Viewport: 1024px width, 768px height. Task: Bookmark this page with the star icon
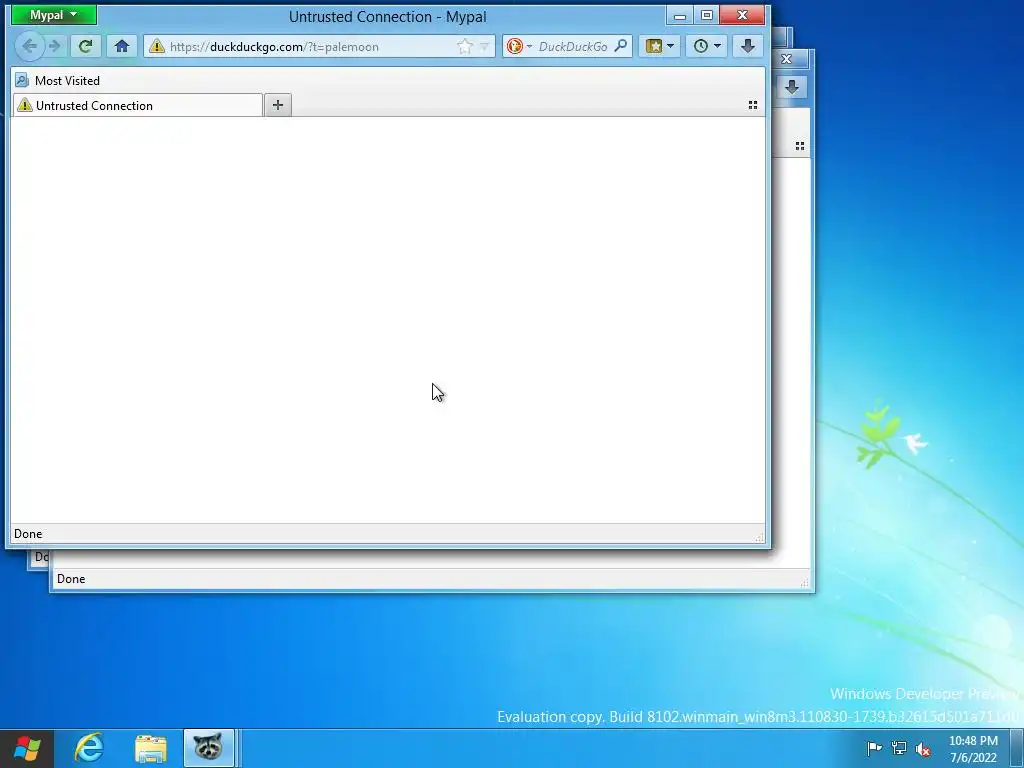(464, 46)
